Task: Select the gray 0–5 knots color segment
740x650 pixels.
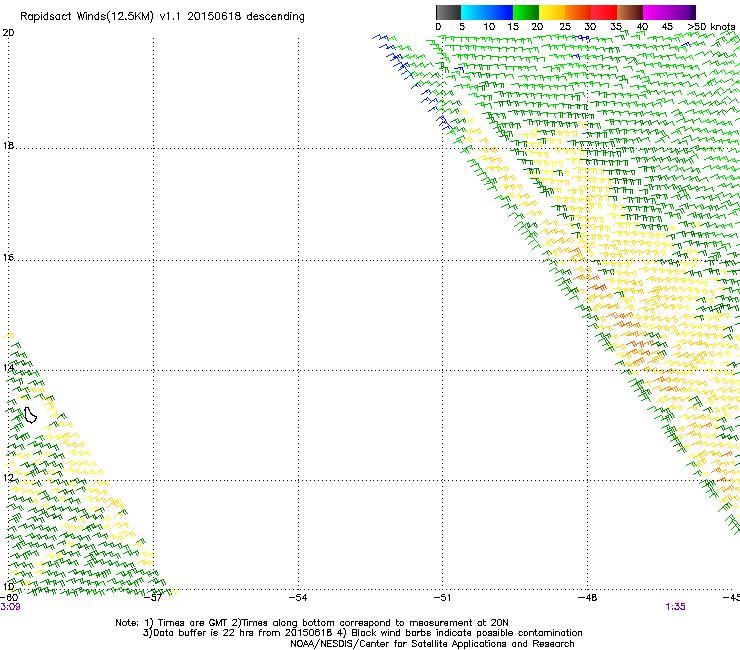Action: (x=448, y=12)
